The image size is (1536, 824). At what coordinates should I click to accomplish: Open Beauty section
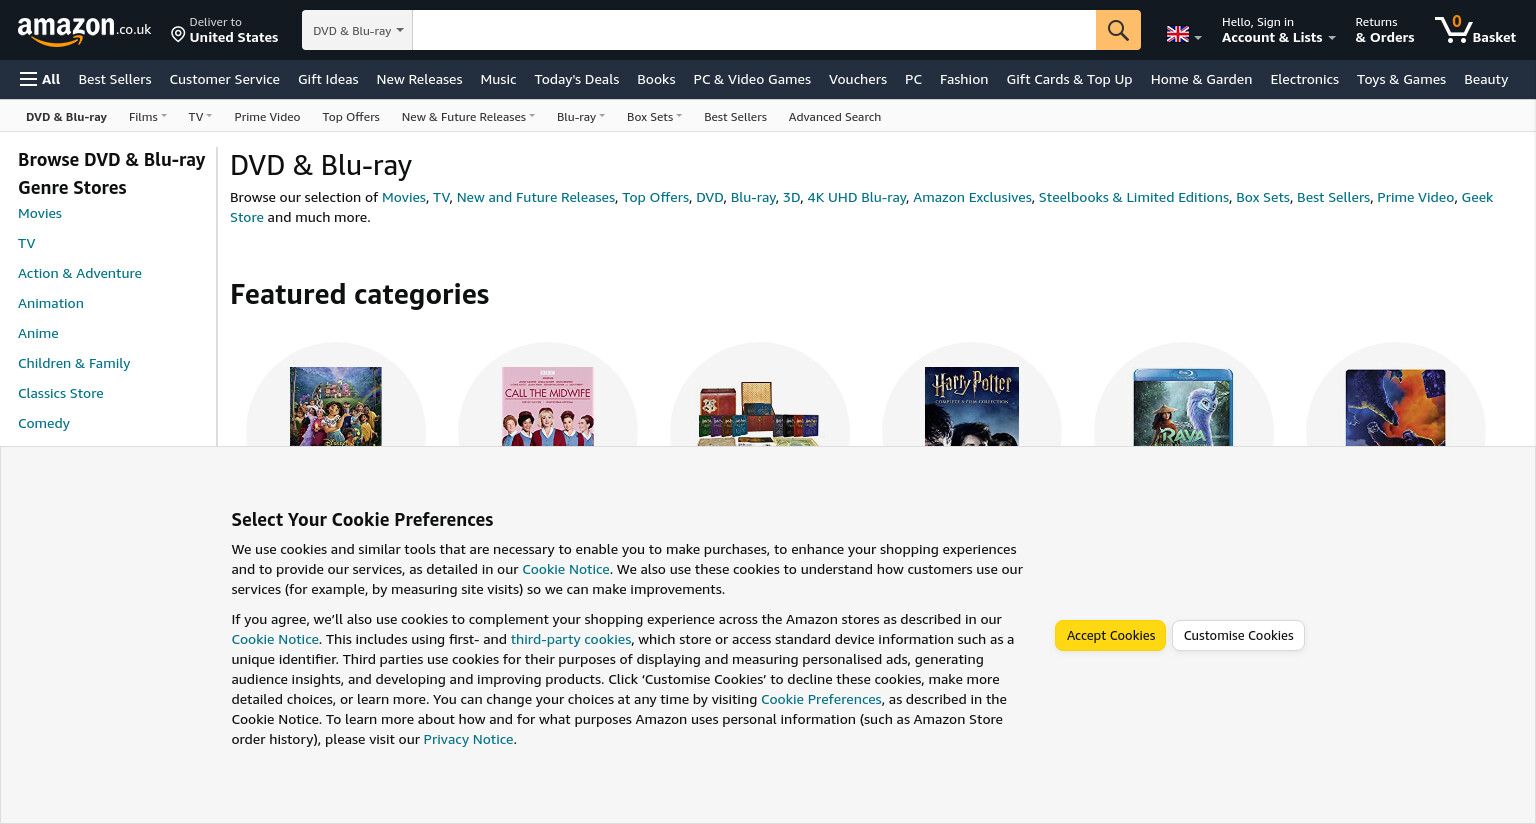(x=1486, y=79)
